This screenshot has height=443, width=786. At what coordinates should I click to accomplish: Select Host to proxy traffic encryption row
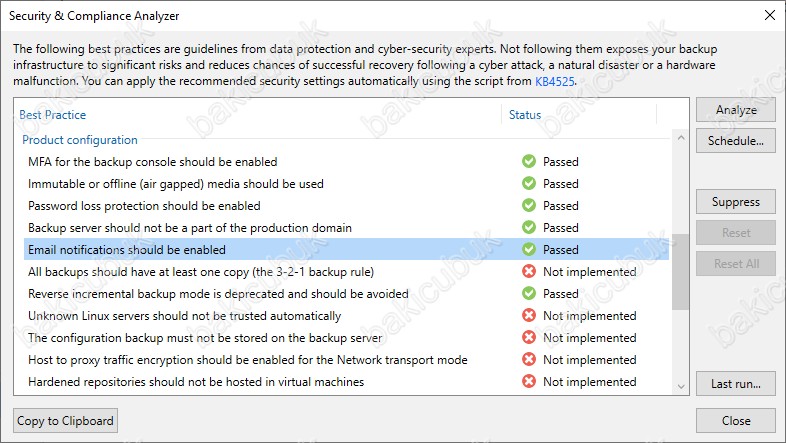click(346, 360)
